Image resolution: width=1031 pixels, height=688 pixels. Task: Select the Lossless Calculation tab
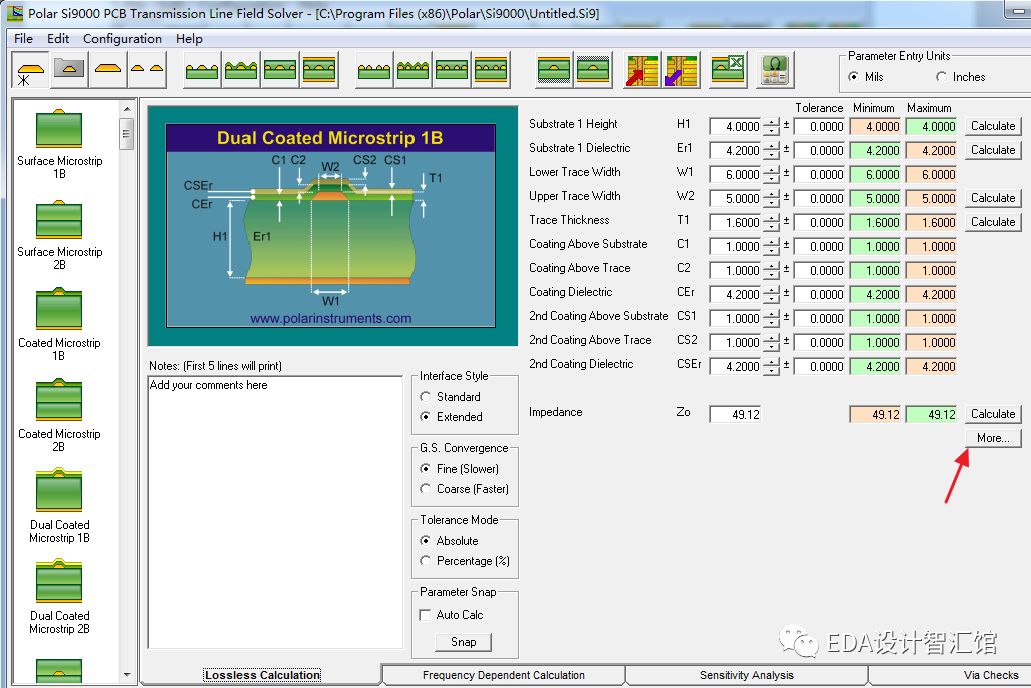point(262,675)
